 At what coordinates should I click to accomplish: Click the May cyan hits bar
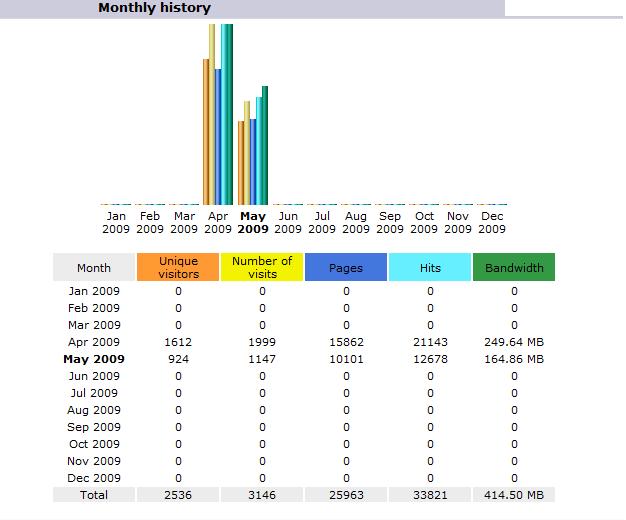click(x=259, y=151)
